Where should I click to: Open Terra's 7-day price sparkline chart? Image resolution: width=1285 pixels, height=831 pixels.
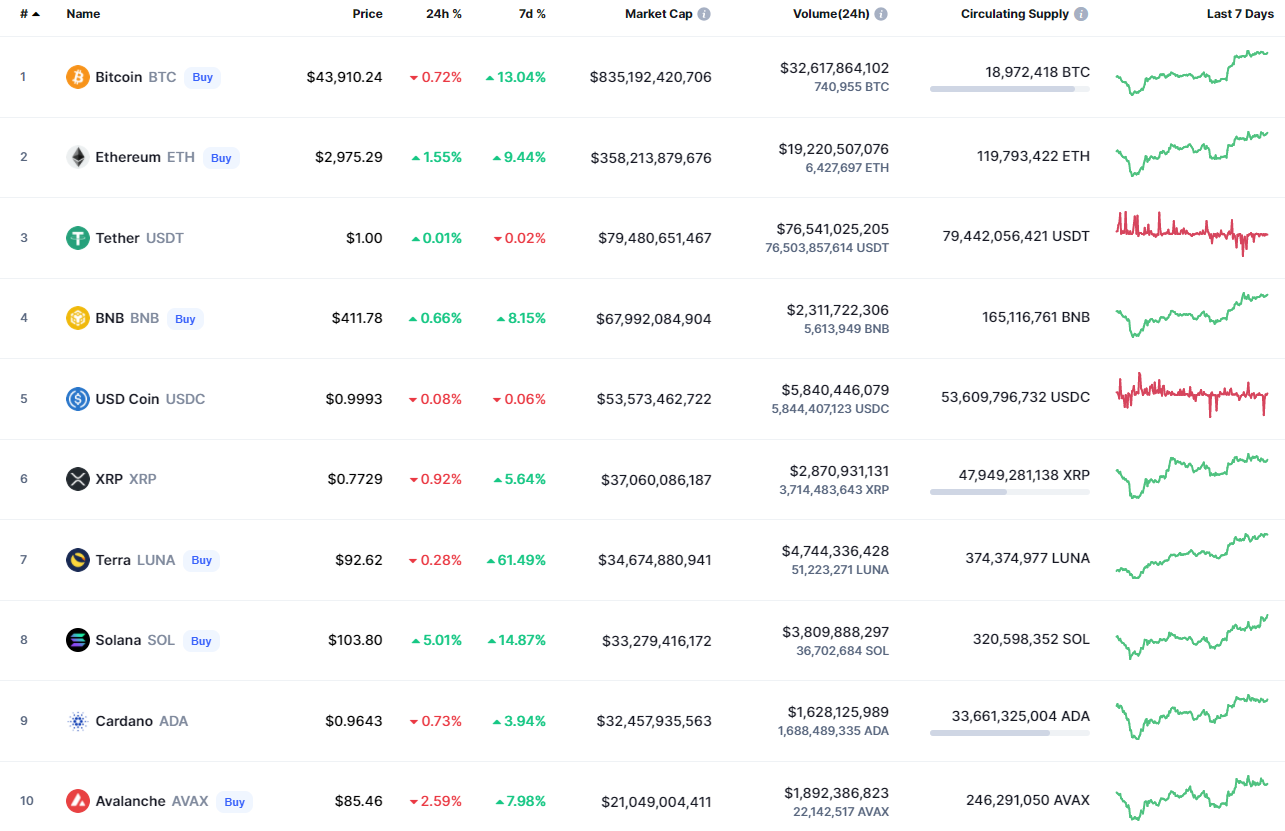tap(1192, 556)
